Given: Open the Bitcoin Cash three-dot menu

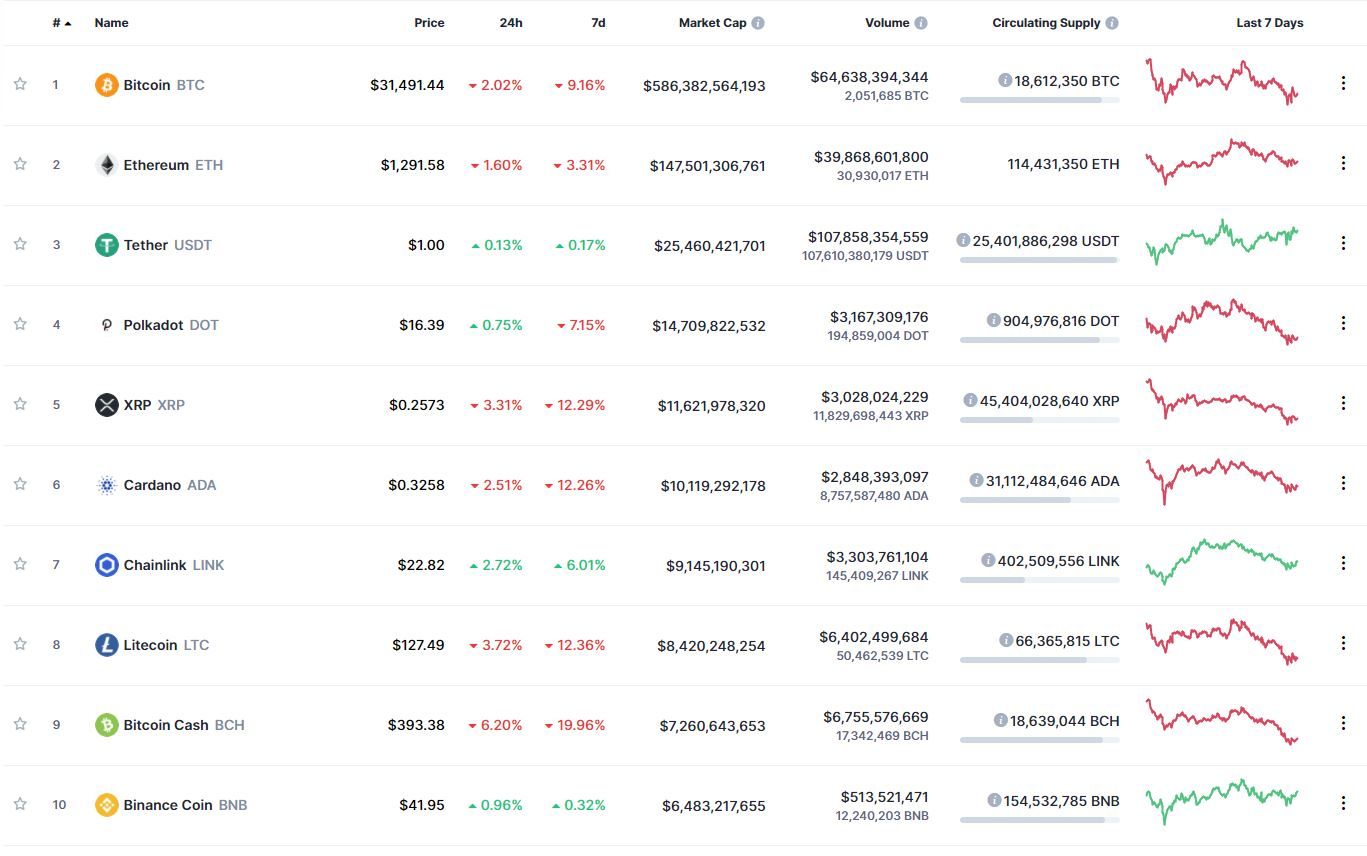Looking at the screenshot, I should 1343,723.
